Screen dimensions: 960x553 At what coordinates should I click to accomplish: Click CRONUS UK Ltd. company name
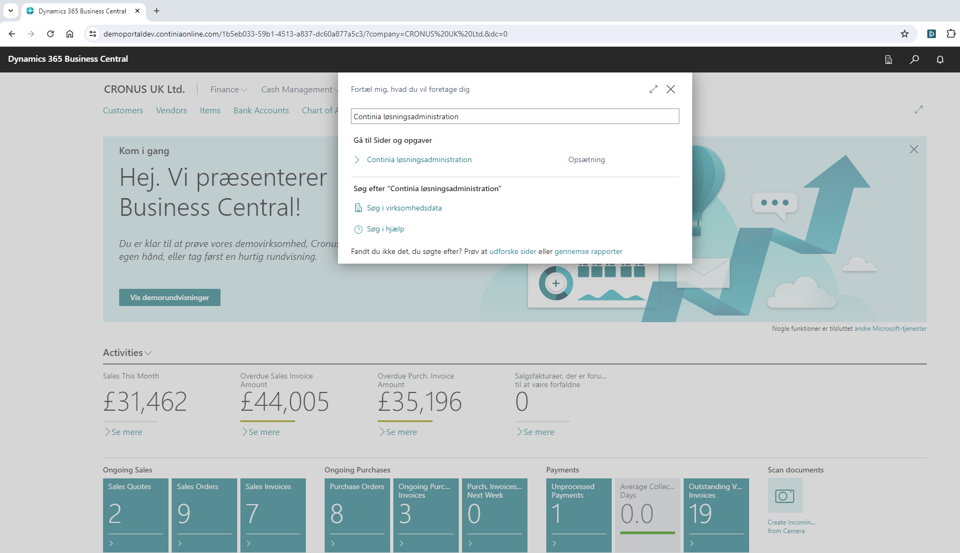144,89
